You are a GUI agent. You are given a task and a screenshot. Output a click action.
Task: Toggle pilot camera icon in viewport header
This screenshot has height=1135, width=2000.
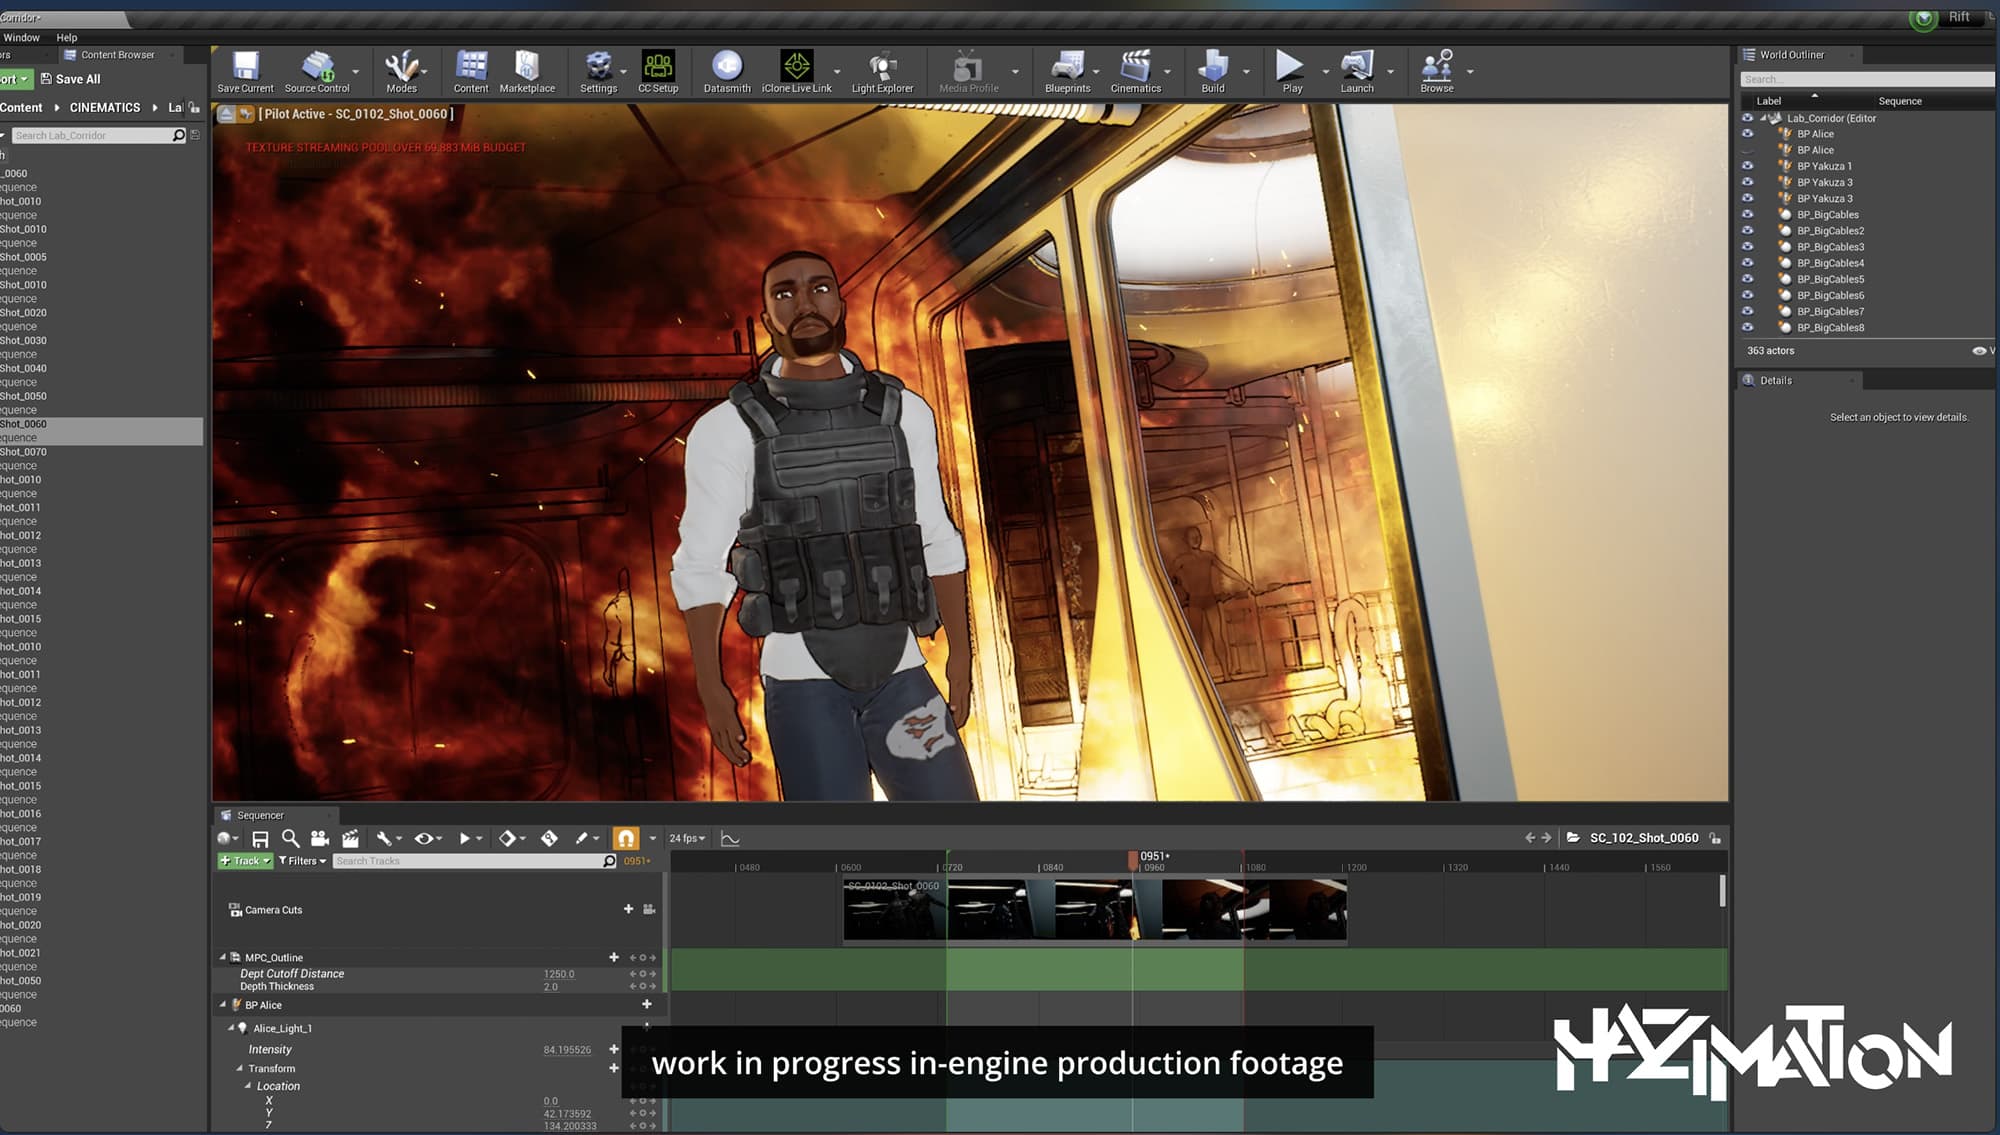point(246,114)
